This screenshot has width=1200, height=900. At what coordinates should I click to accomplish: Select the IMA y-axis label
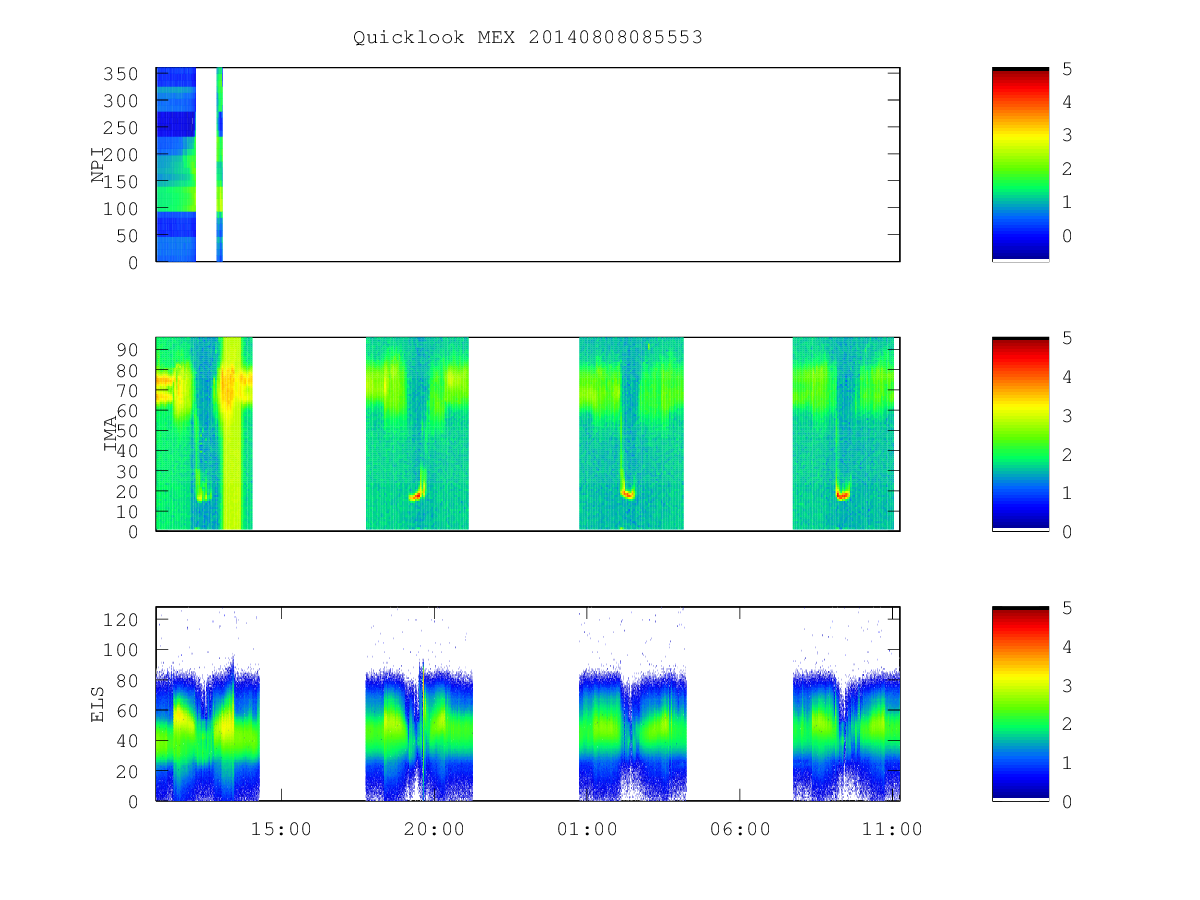click(x=111, y=435)
